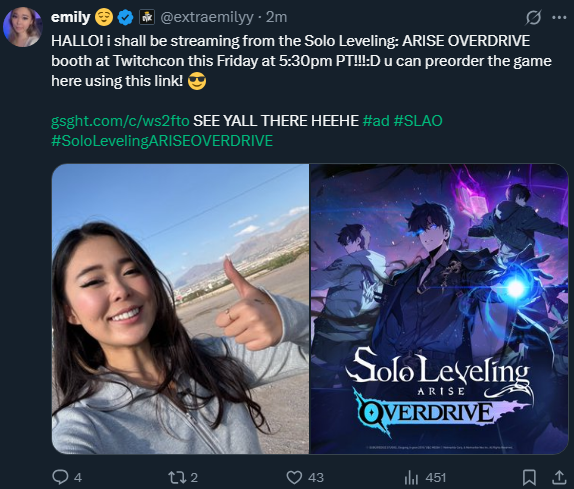This screenshot has width=574, height=489.
Task: Open the #ad hashtag
Action: coord(376,121)
